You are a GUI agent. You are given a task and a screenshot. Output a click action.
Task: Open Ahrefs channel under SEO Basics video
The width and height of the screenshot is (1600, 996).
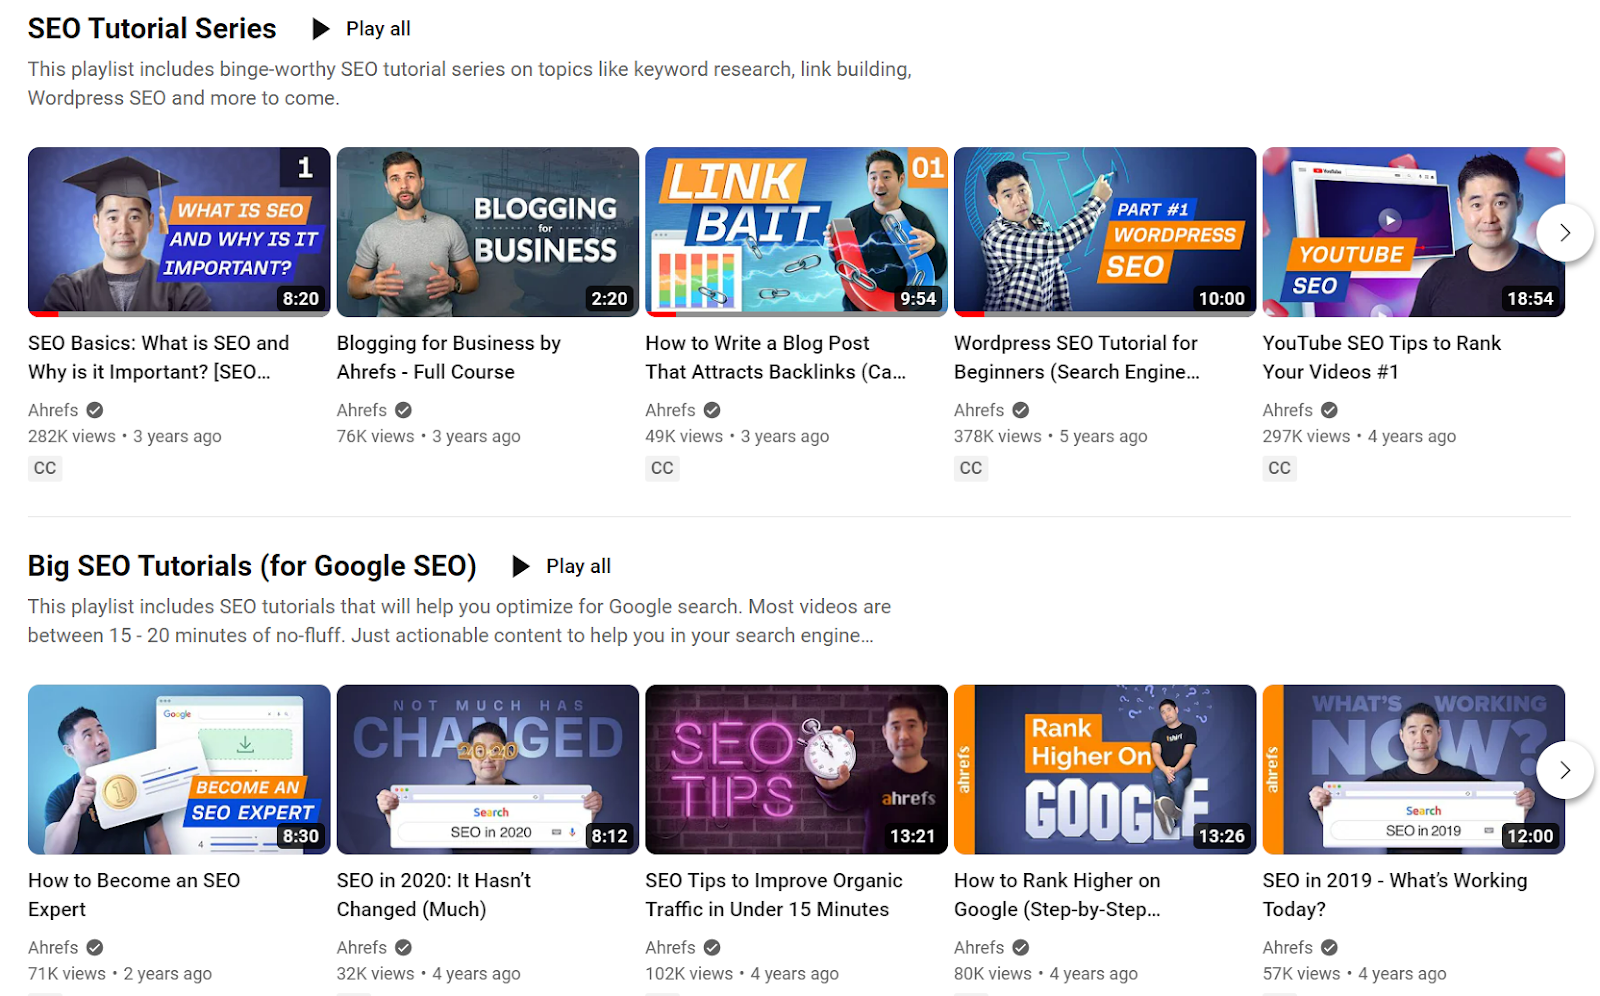pyautogui.click(x=53, y=410)
